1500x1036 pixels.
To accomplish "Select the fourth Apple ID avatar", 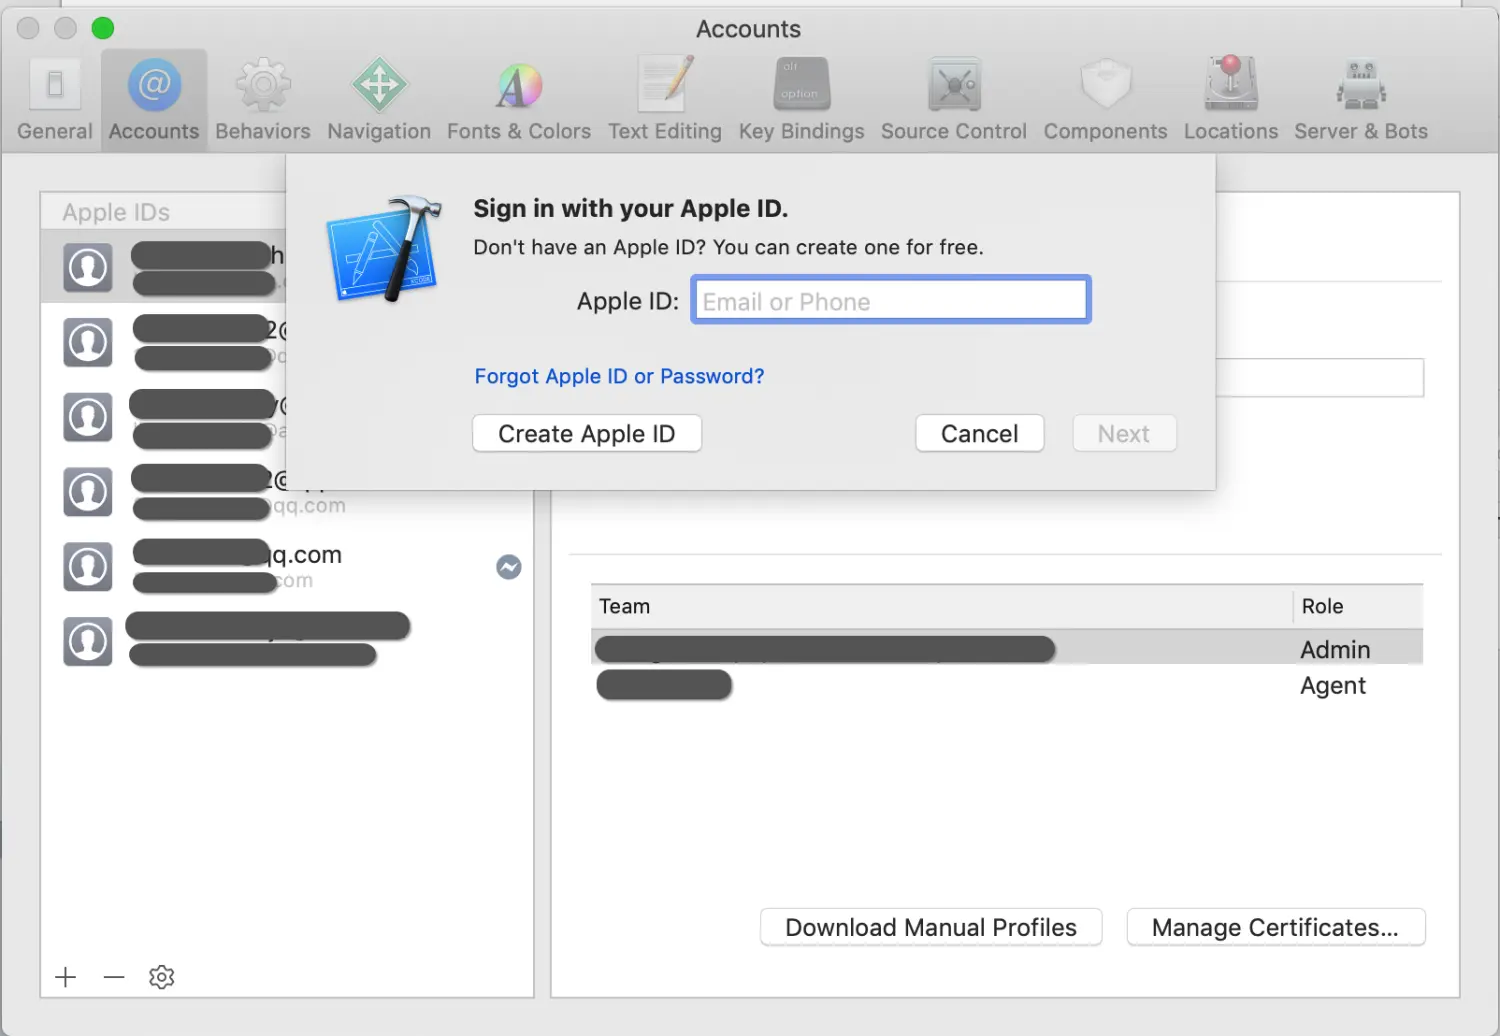I will [x=88, y=492].
